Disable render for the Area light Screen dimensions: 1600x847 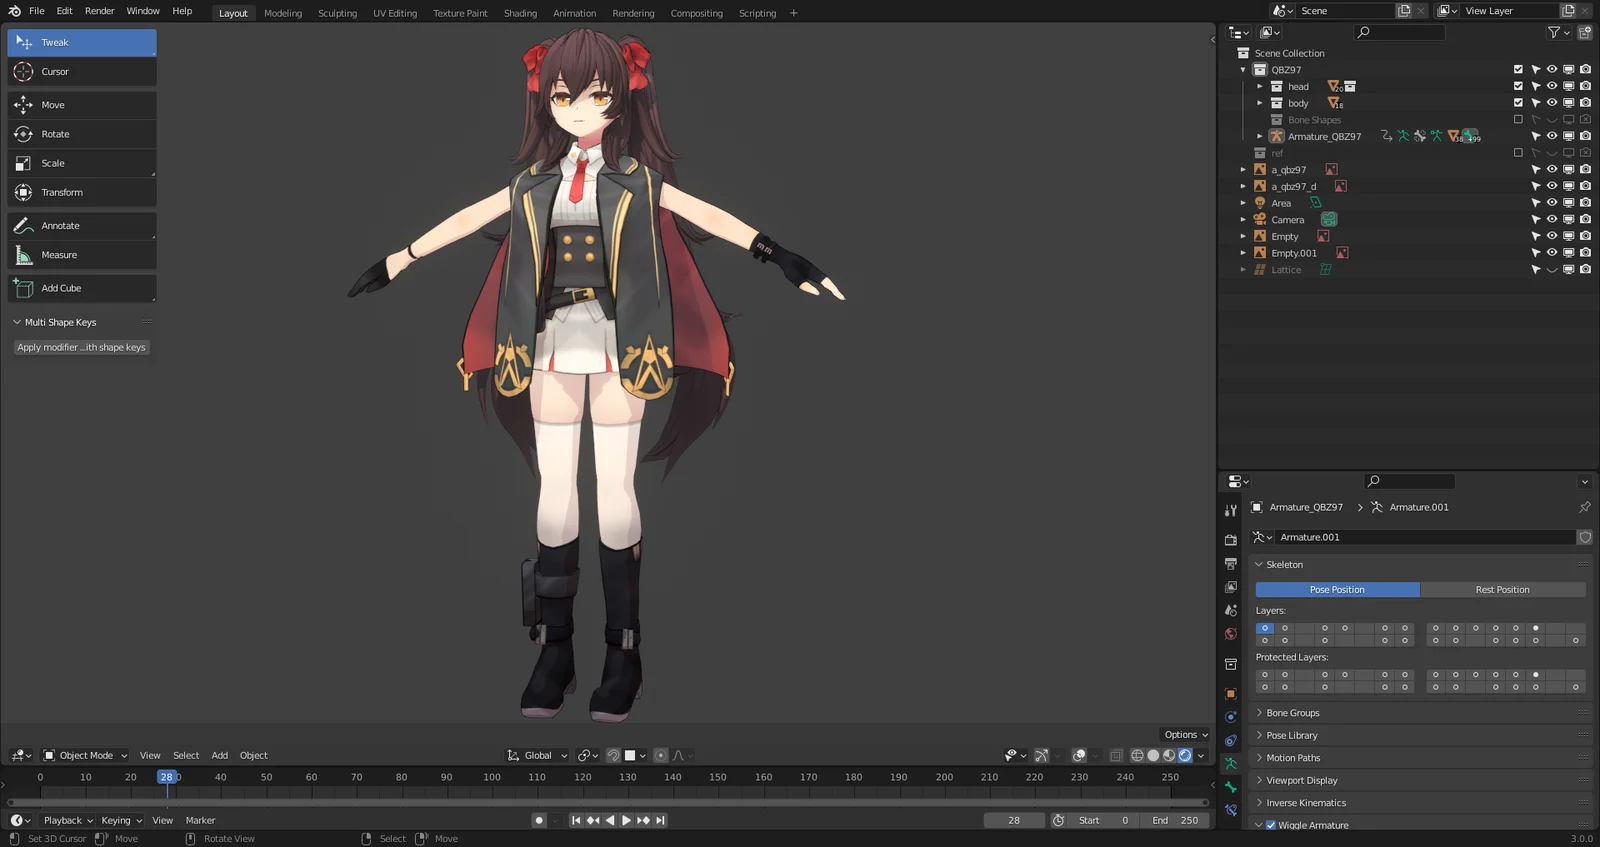point(1585,203)
